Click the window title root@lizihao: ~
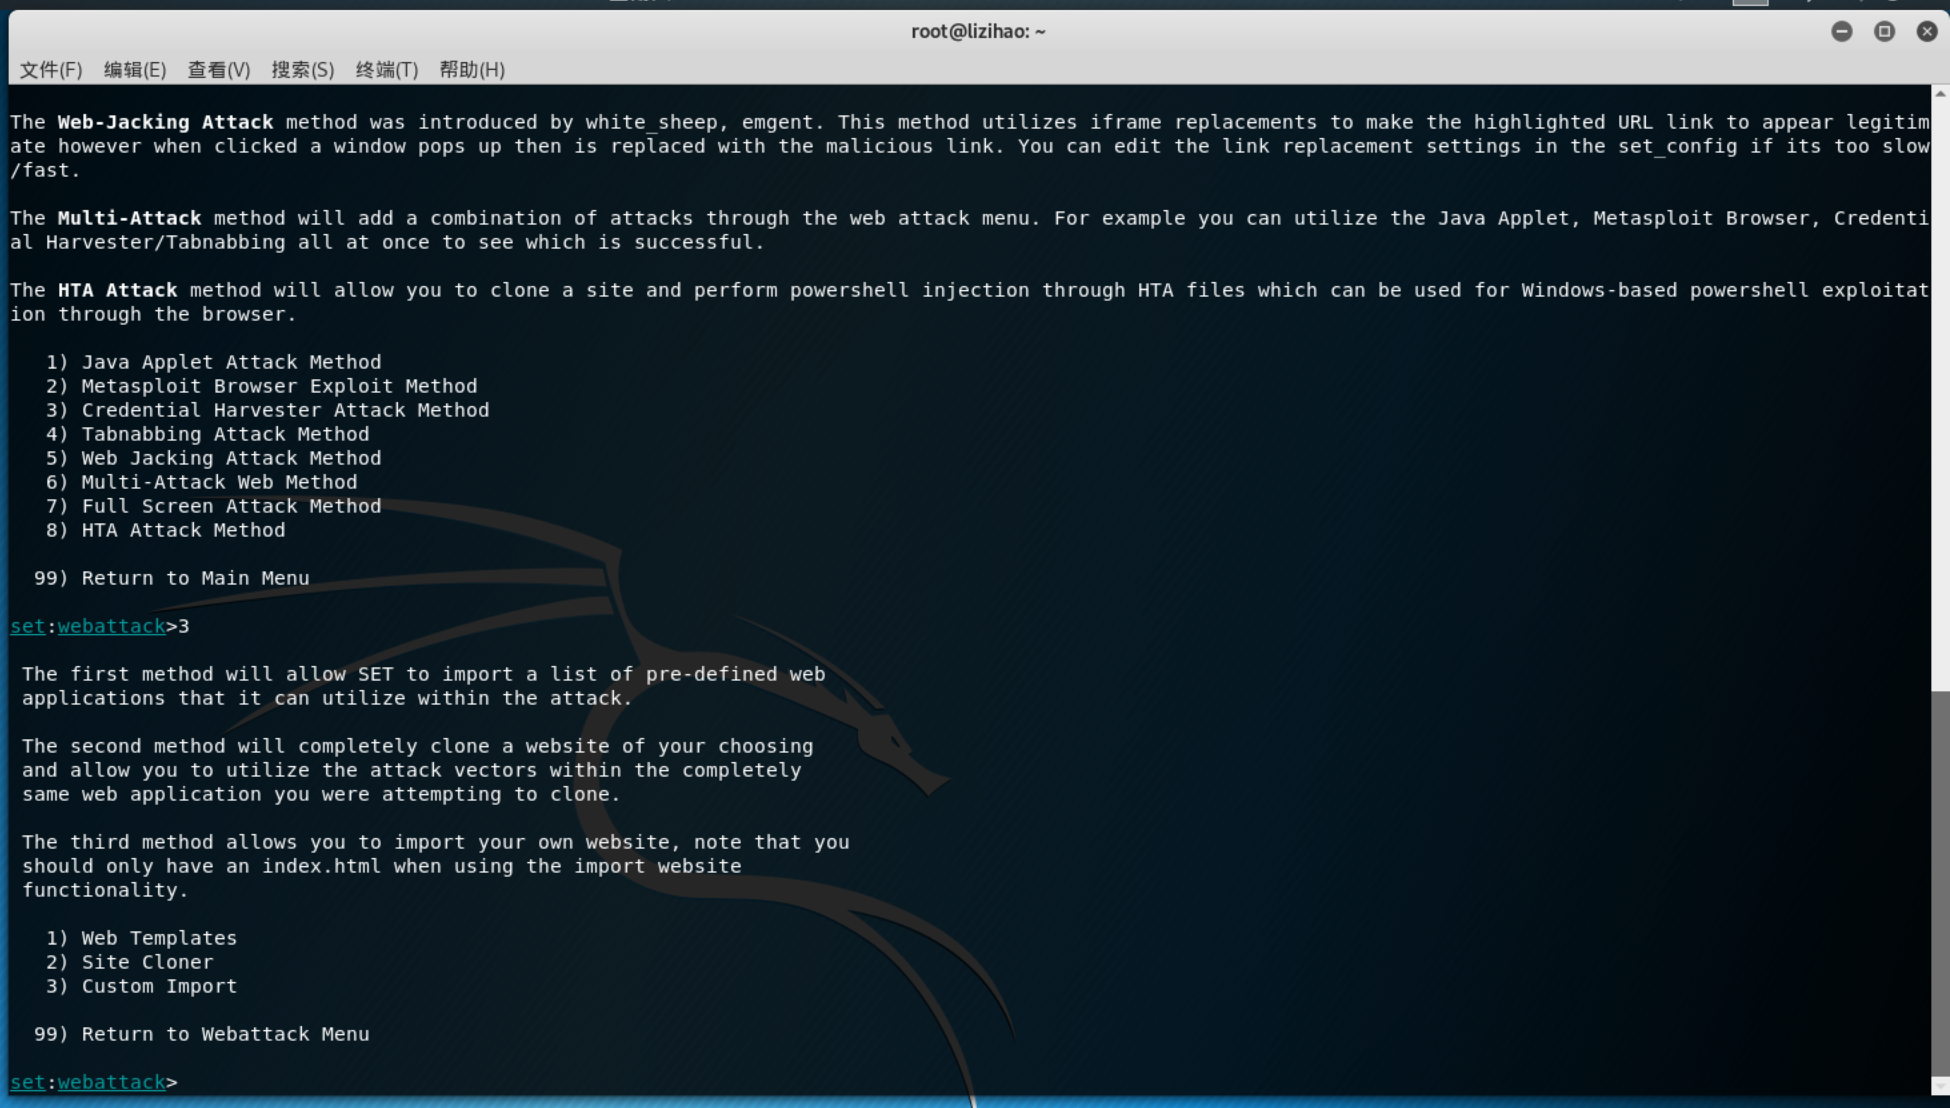The width and height of the screenshot is (1950, 1108). pyautogui.click(x=978, y=31)
